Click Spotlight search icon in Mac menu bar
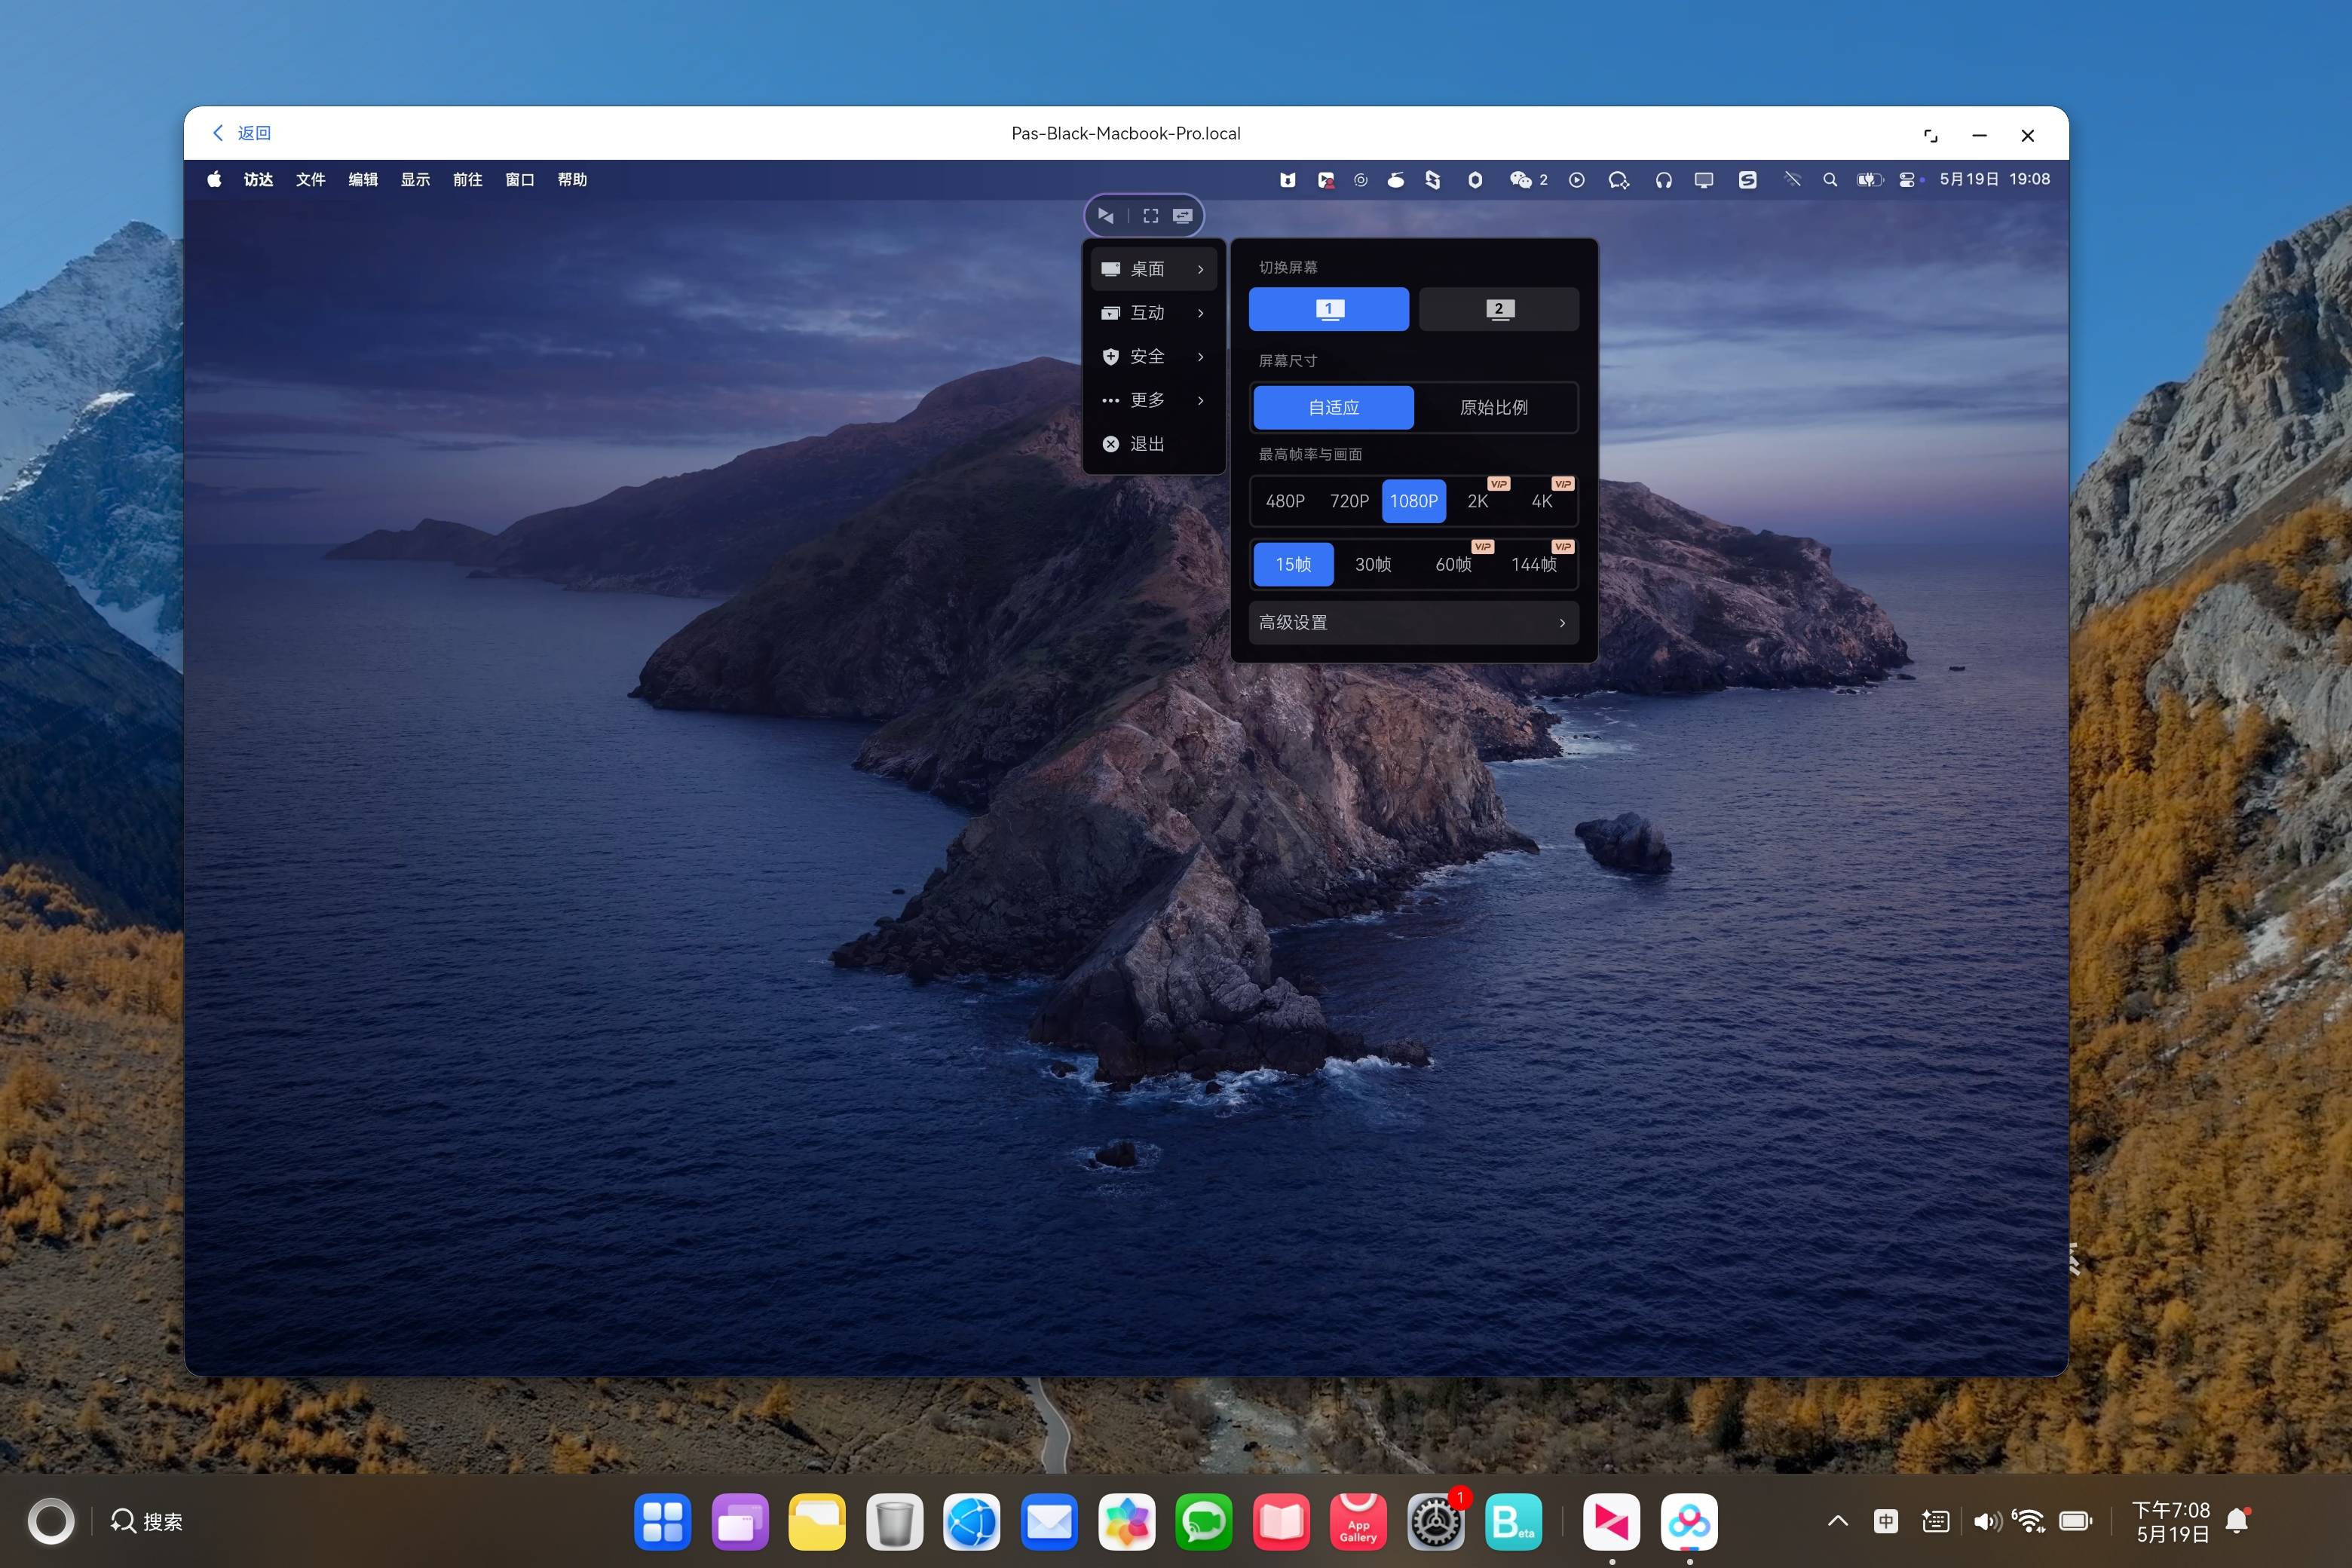Image resolution: width=2352 pixels, height=1568 pixels. [x=1830, y=180]
